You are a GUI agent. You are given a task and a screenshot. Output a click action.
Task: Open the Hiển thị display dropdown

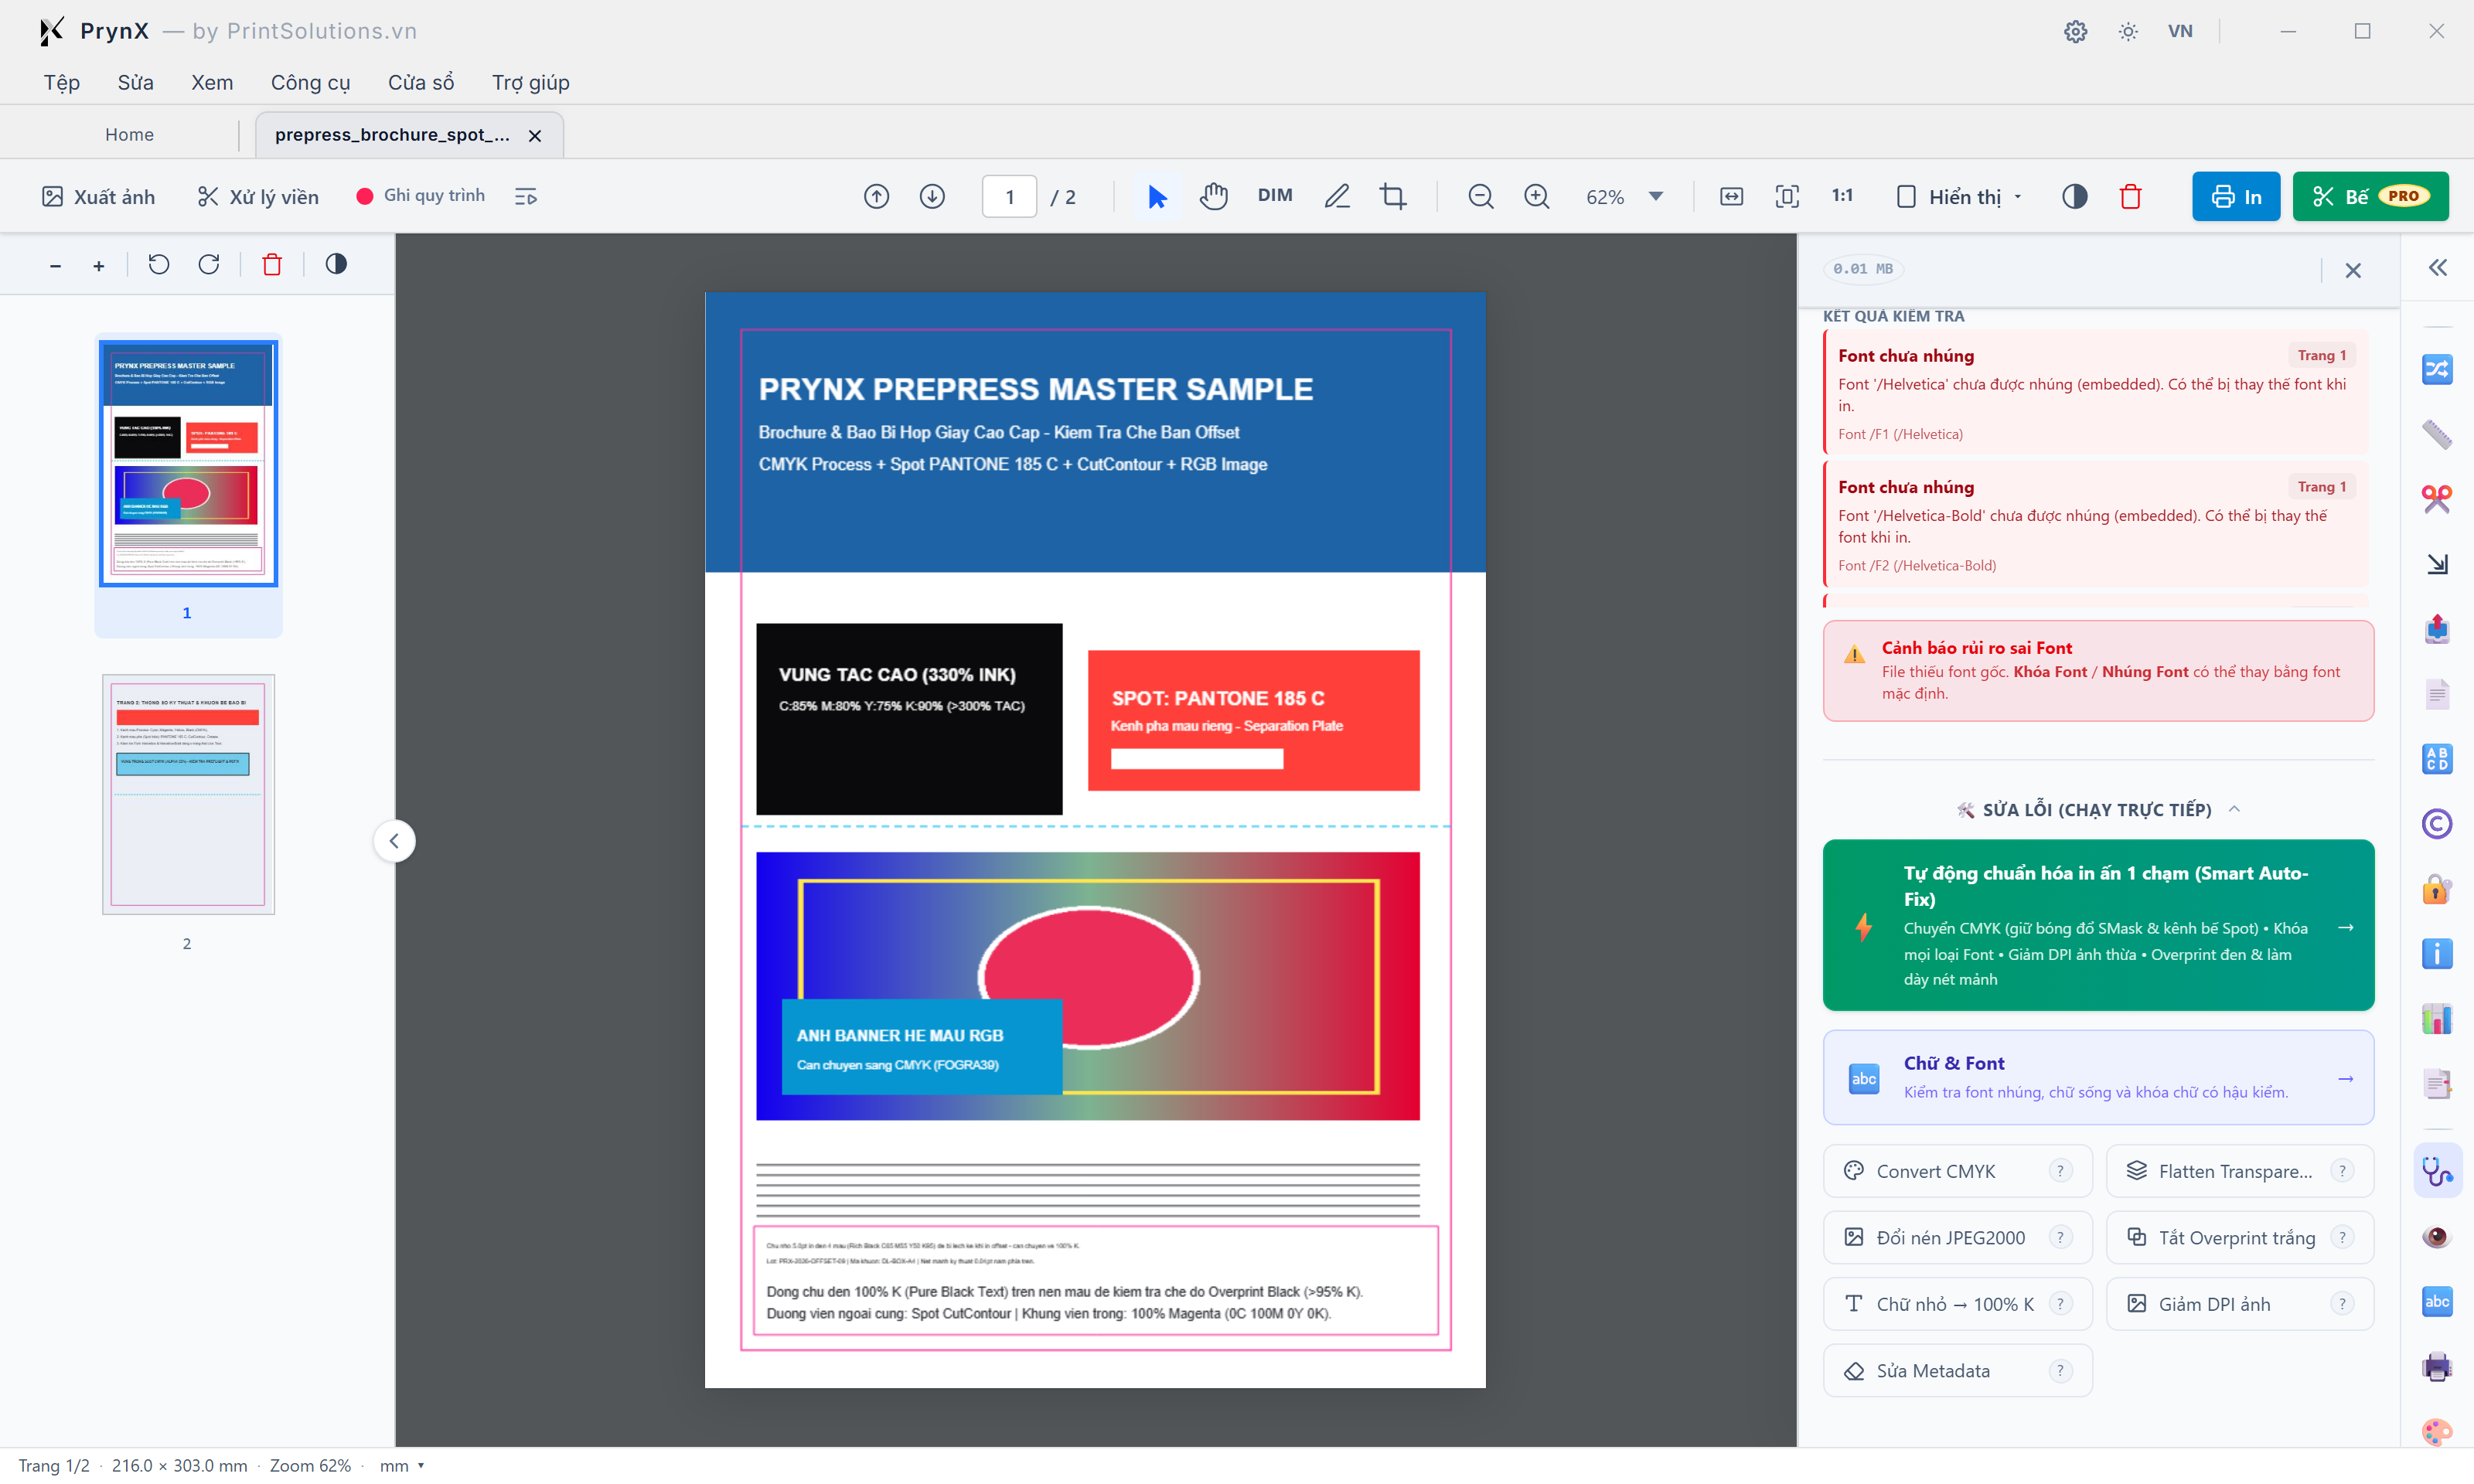pyautogui.click(x=1959, y=196)
